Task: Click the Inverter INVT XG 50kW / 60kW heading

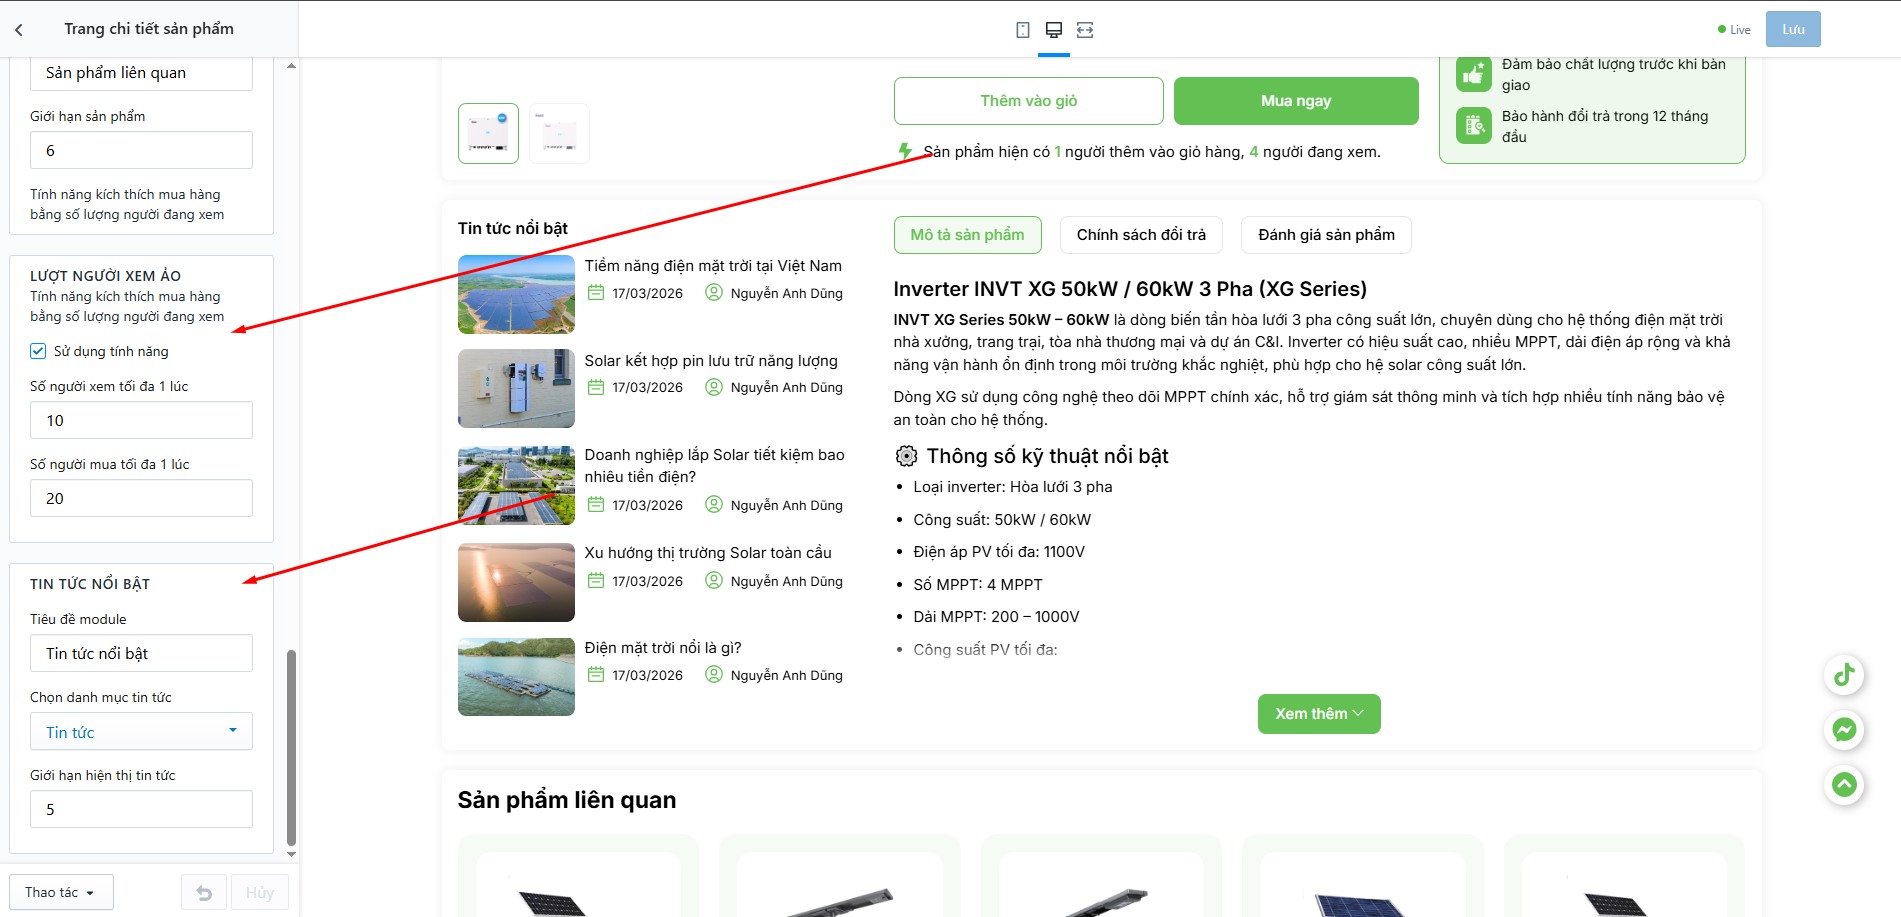Action: 1130,289
